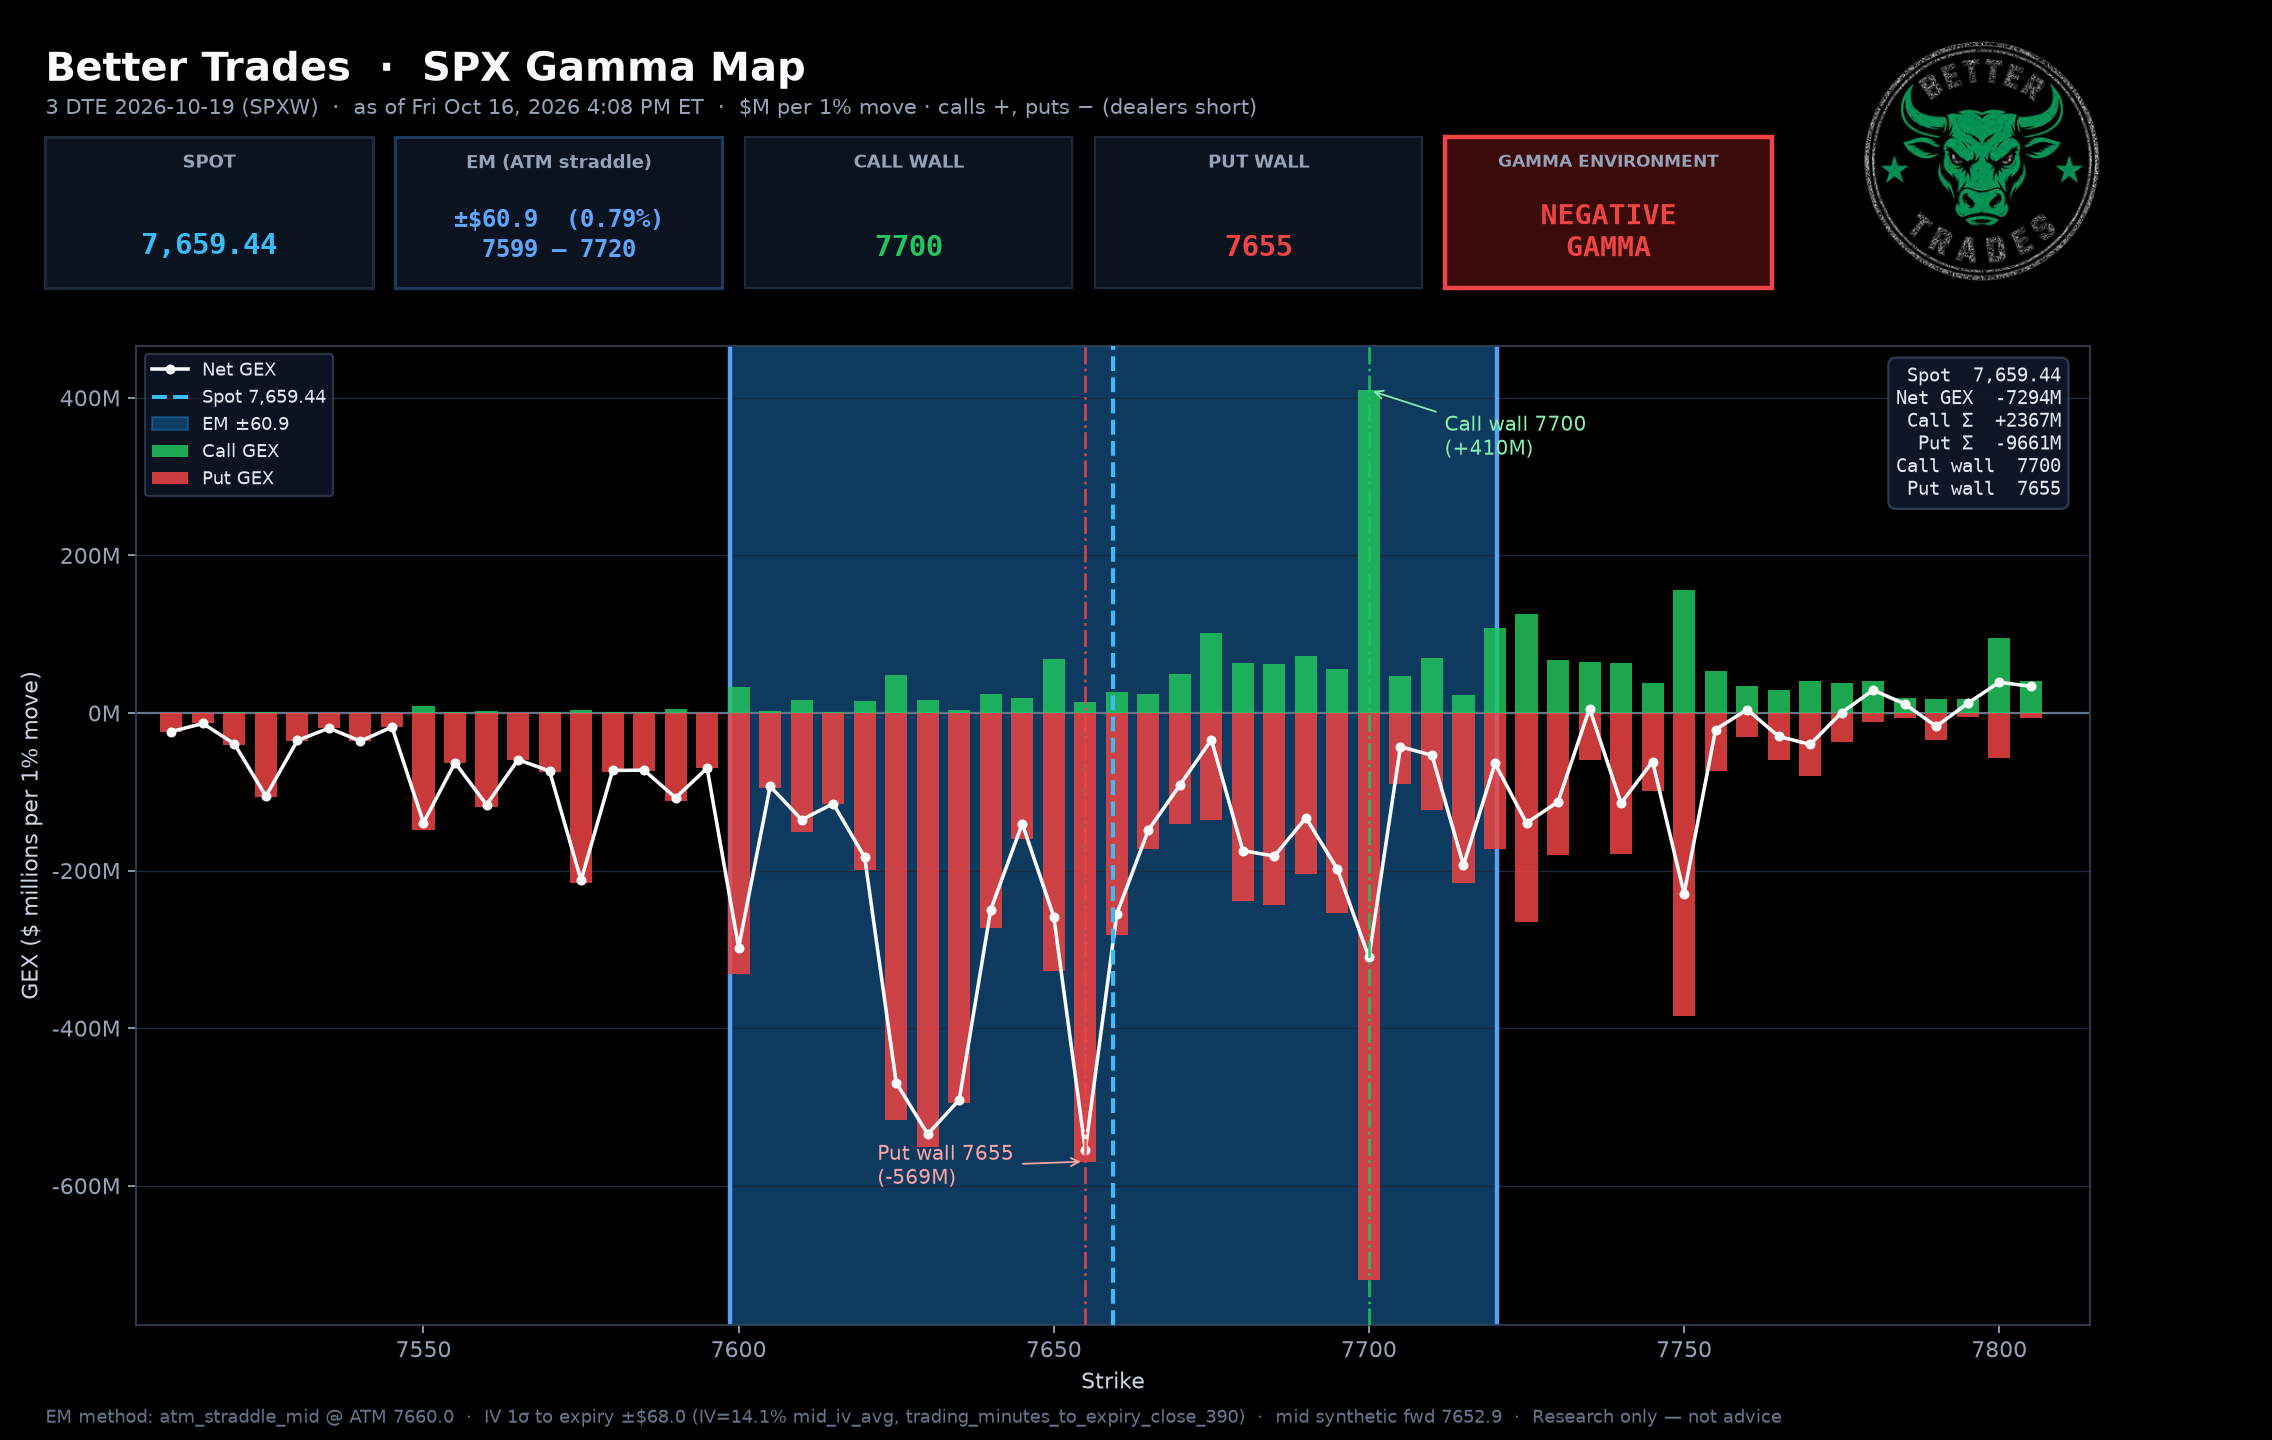Click the EM method footer text
2272x1440 pixels.
click(250, 1417)
